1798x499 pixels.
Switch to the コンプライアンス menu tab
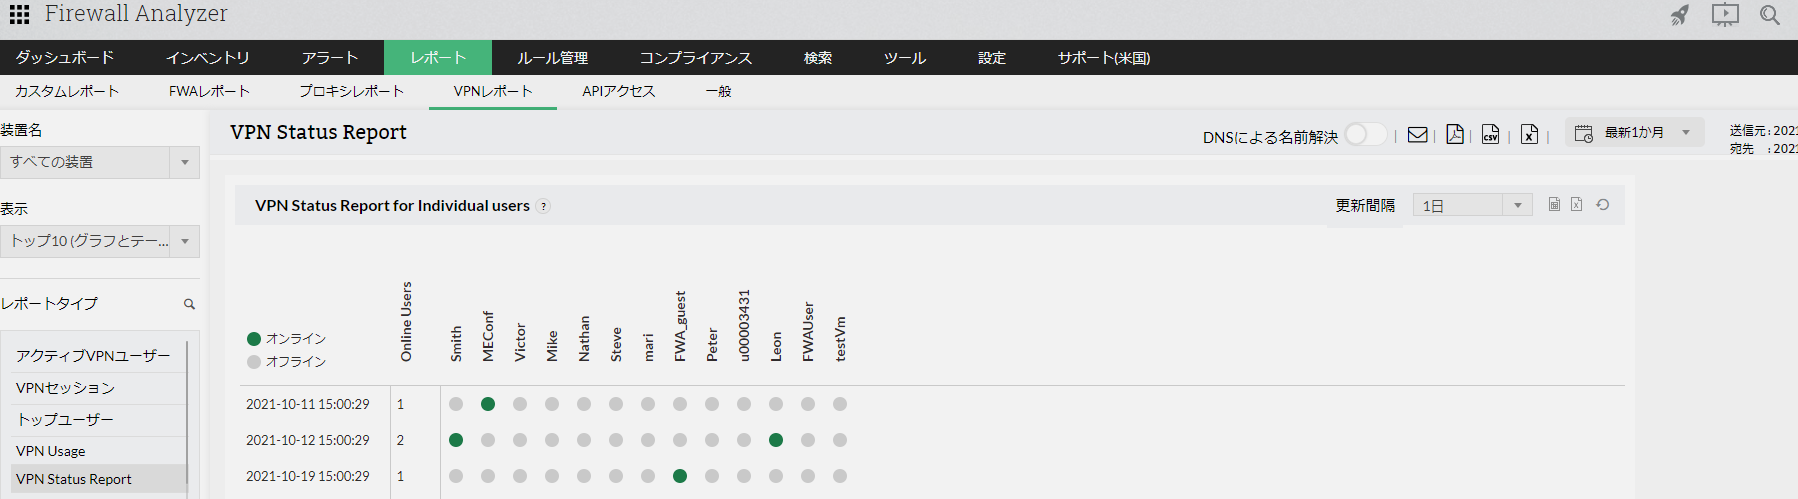click(696, 58)
